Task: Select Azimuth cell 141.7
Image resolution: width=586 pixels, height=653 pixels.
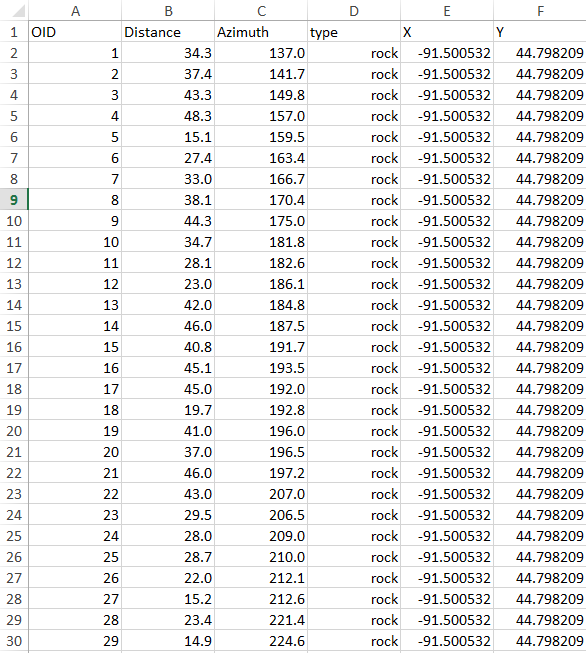Action: (261, 74)
